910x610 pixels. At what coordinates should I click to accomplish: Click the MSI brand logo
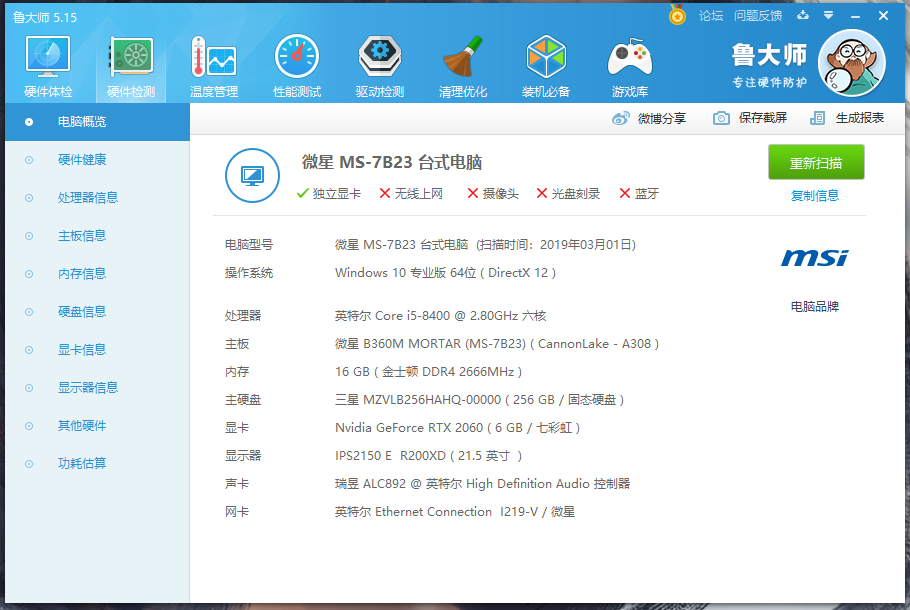[x=815, y=258]
